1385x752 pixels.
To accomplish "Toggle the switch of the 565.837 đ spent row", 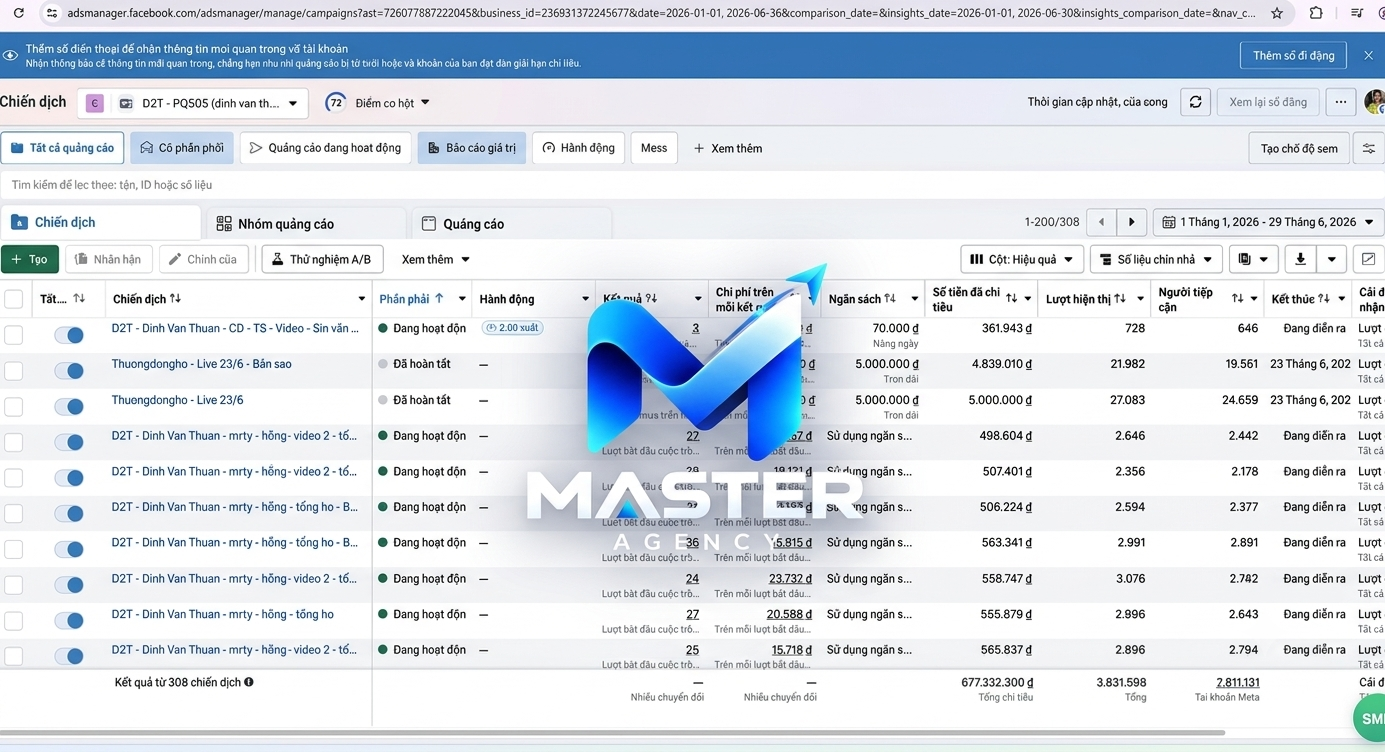I will 69,656.
